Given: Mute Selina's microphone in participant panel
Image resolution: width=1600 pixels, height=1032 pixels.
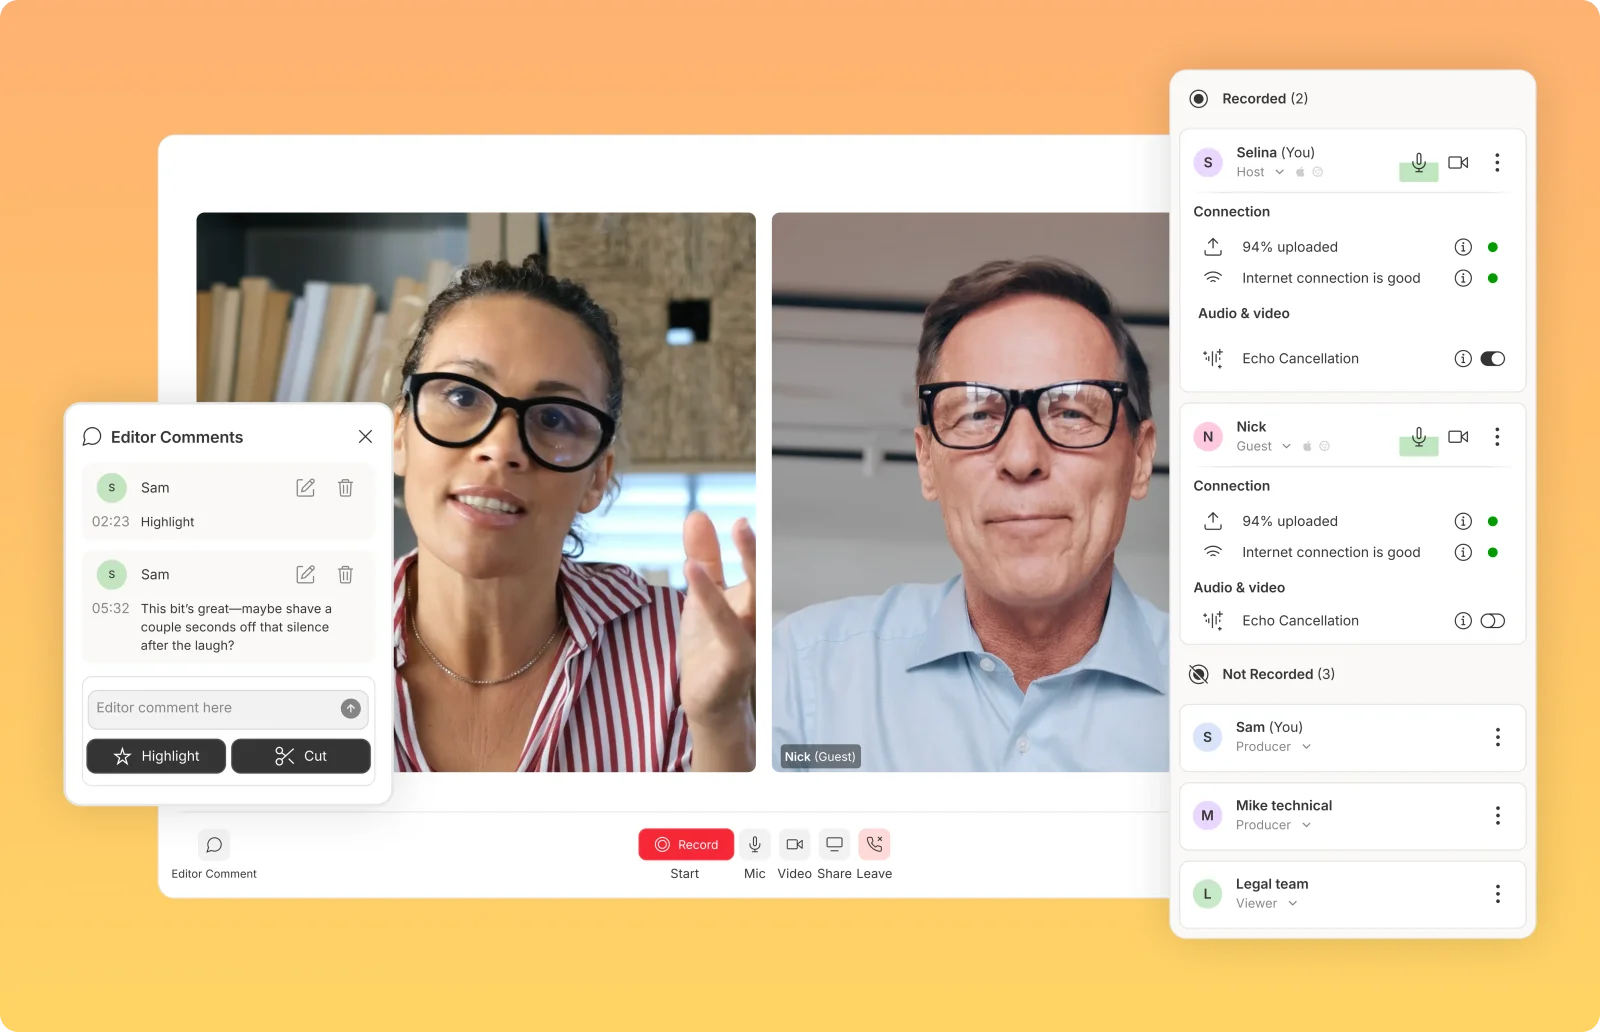Looking at the screenshot, I should click(1419, 164).
